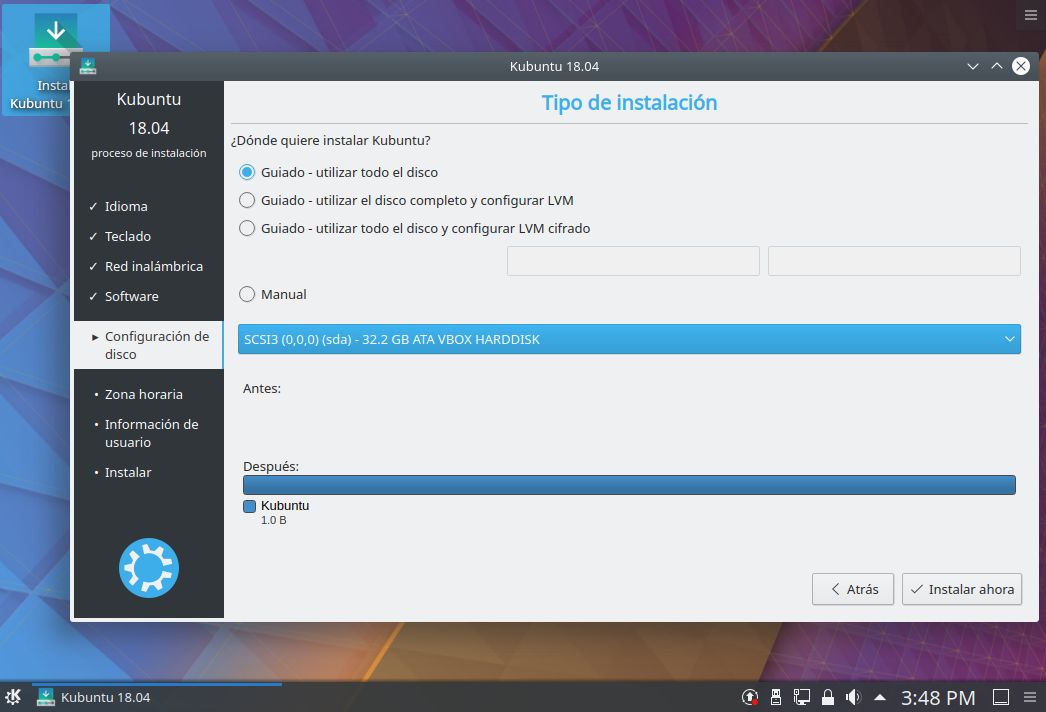The width and height of the screenshot is (1046, 712).
Task: Open the SCSI3 sda disk selection dropdown
Action: pyautogui.click(x=629, y=339)
